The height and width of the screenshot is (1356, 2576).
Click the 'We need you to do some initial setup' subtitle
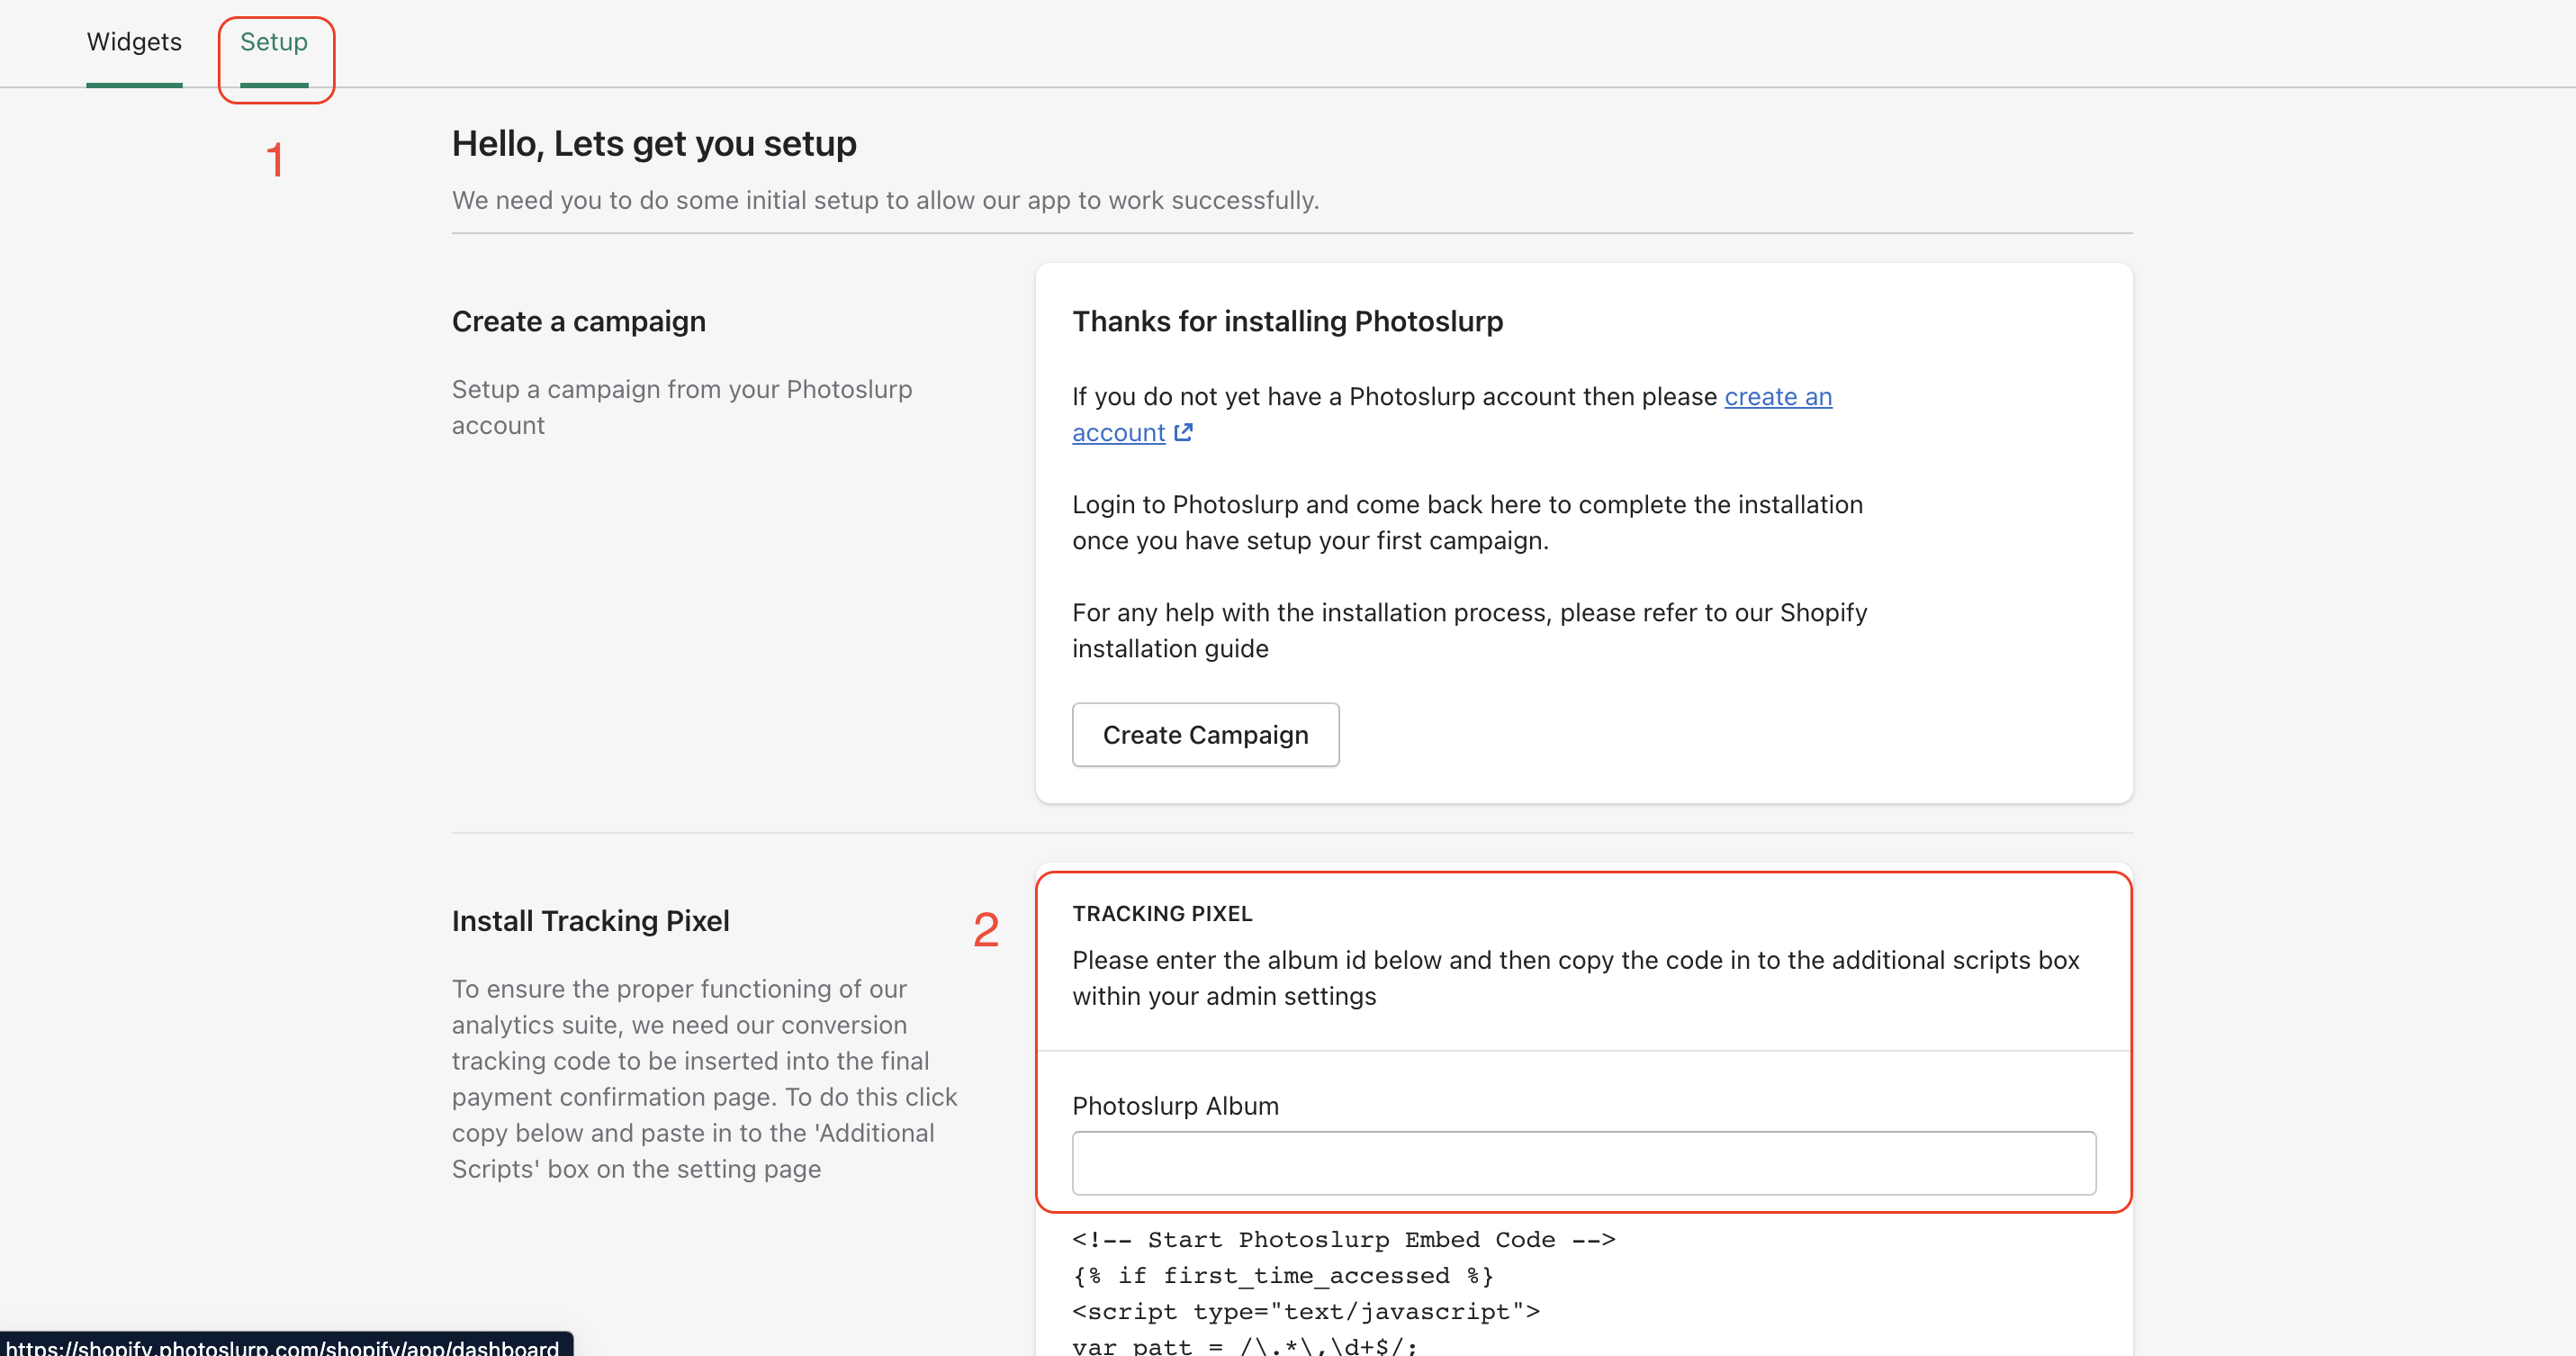click(x=885, y=200)
